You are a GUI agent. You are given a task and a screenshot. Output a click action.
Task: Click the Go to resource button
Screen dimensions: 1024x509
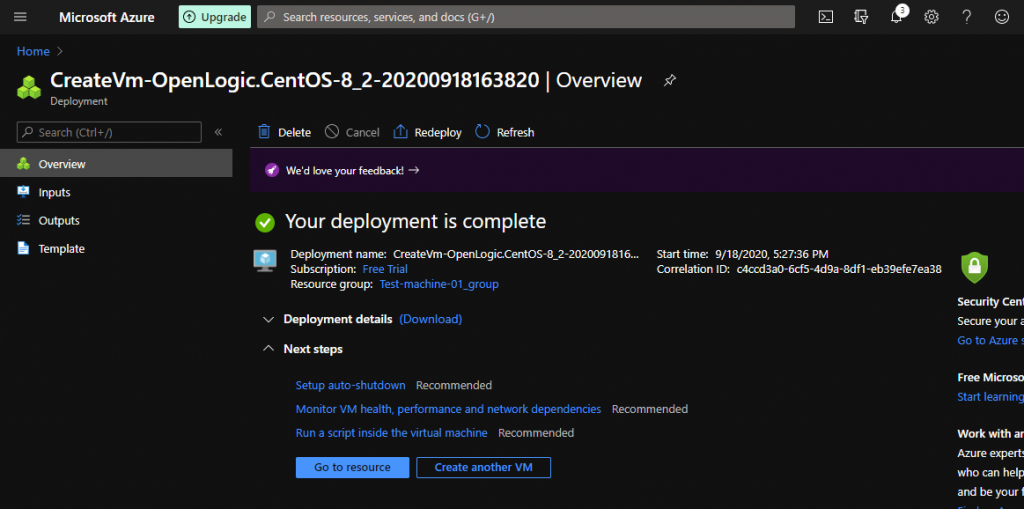pyautogui.click(x=352, y=467)
